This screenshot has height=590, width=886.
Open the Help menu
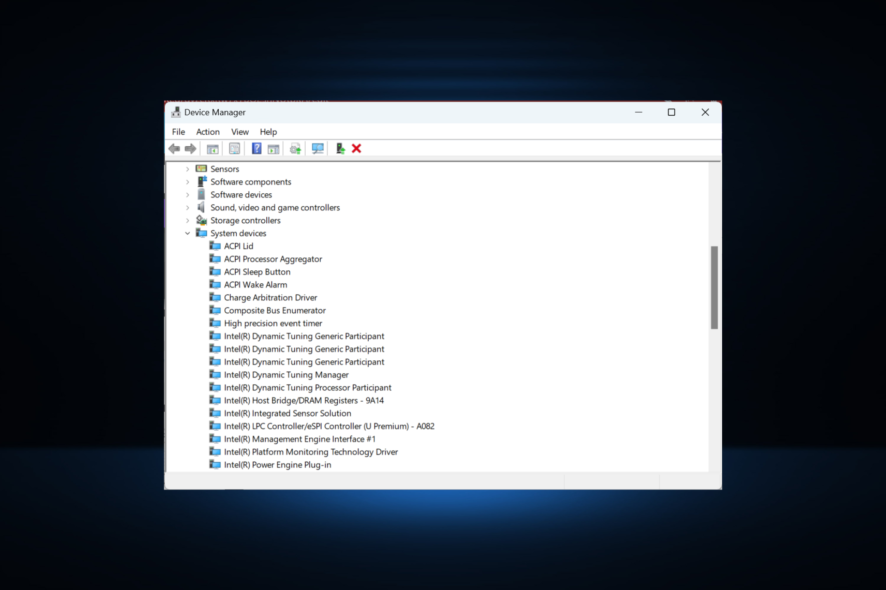click(268, 132)
